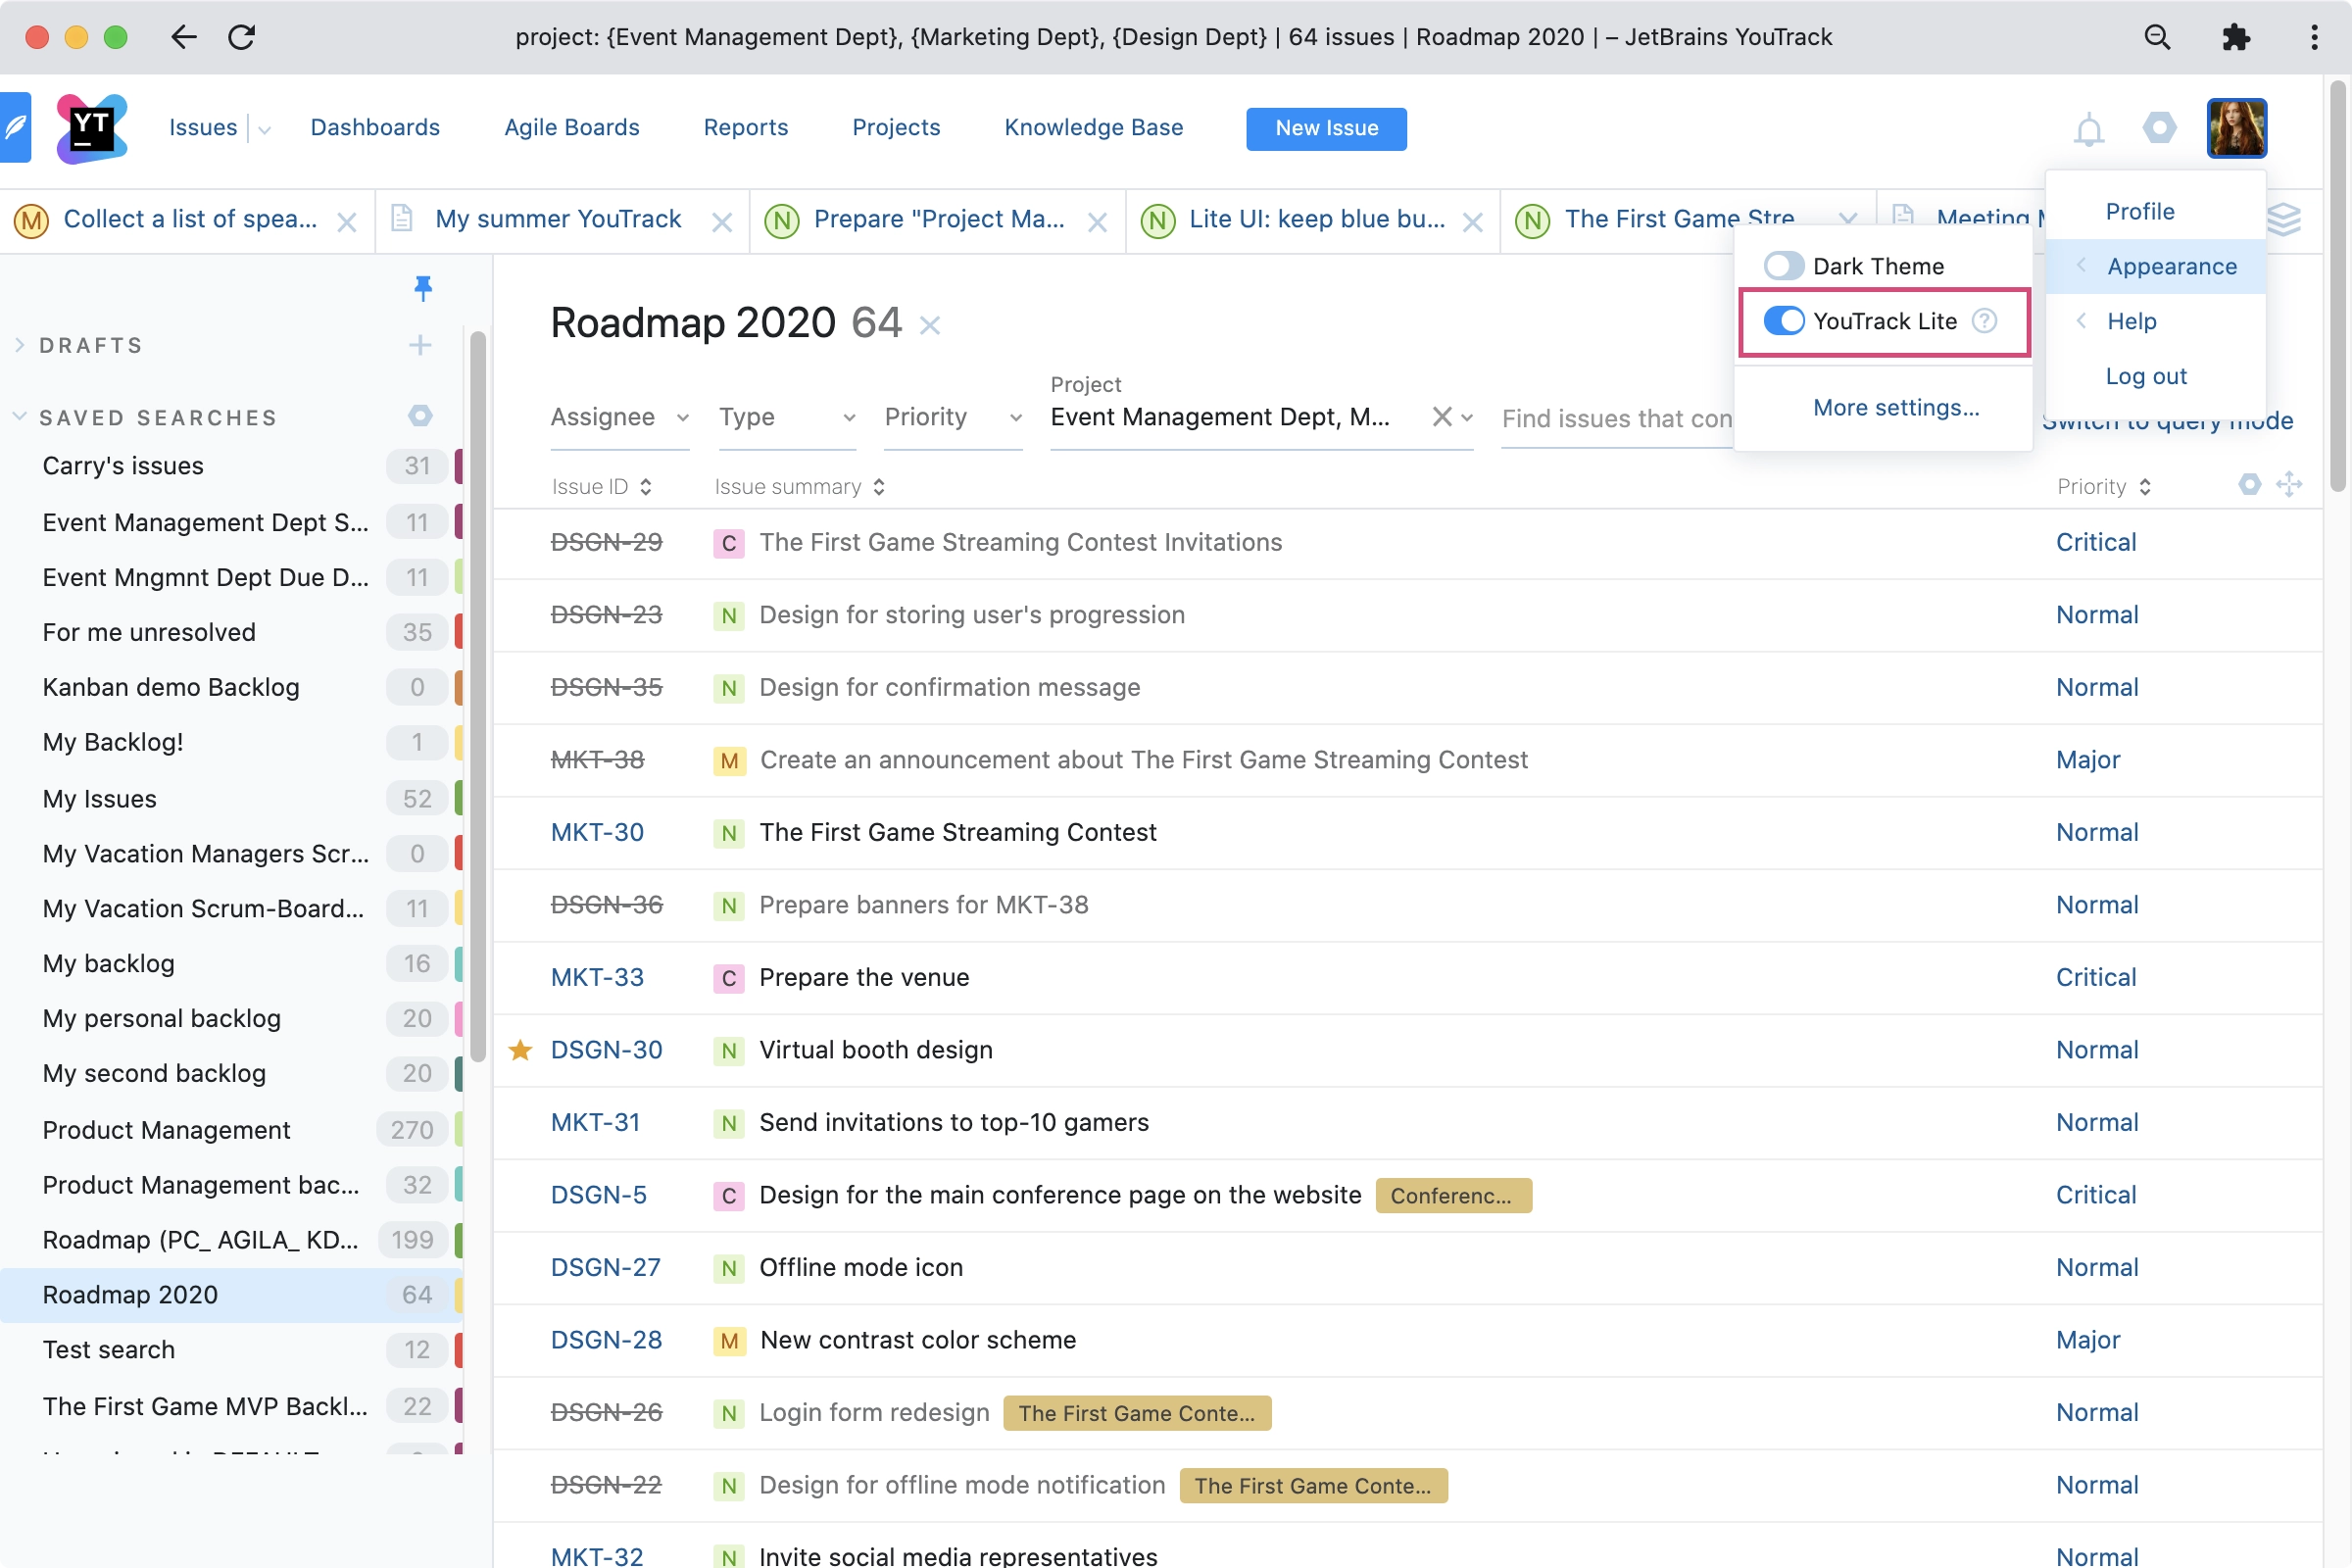
Task: Toggle the YouTrack Lite switch
Action: pos(1783,321)
